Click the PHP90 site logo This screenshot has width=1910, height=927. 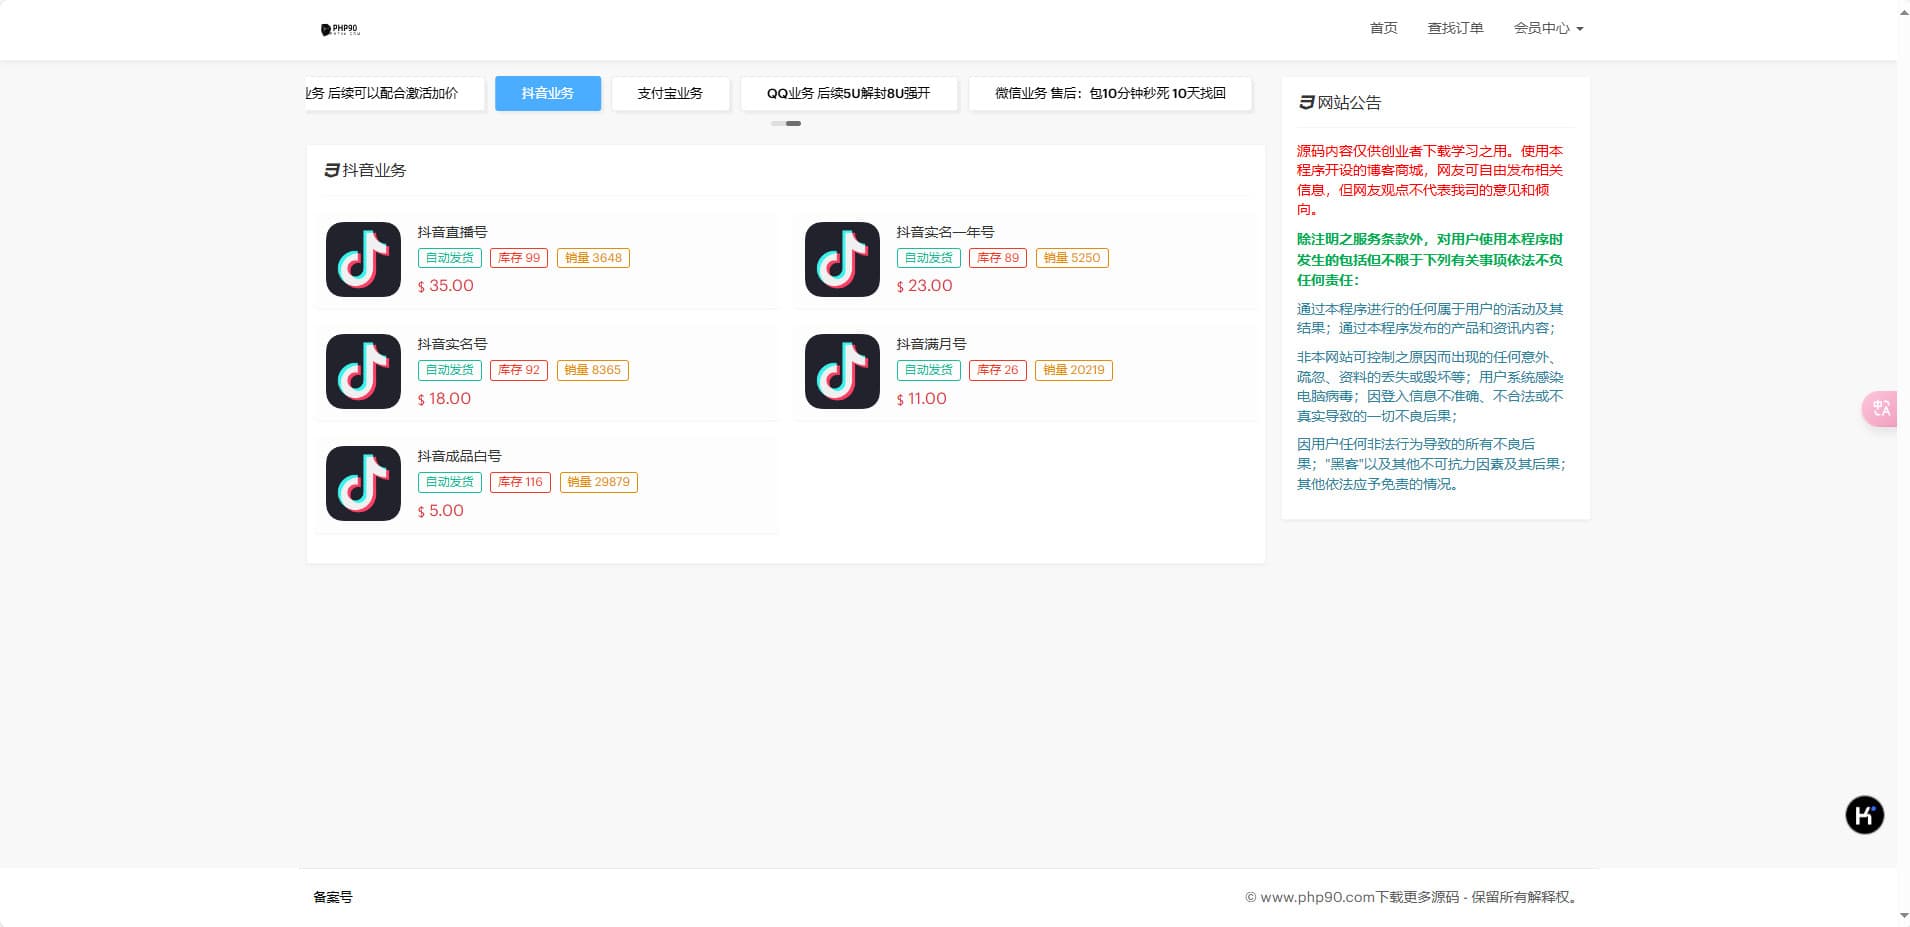coord(340,30)
